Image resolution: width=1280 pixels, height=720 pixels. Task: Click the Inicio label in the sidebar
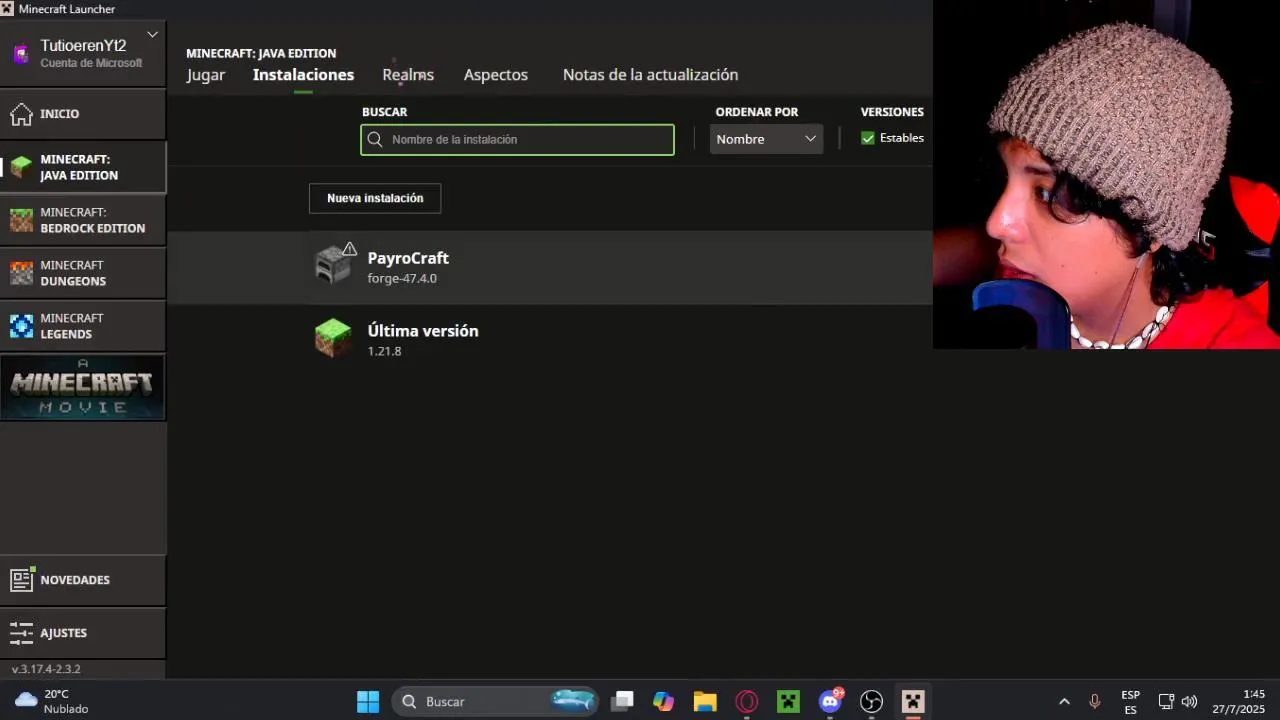(x=60, y=114)
